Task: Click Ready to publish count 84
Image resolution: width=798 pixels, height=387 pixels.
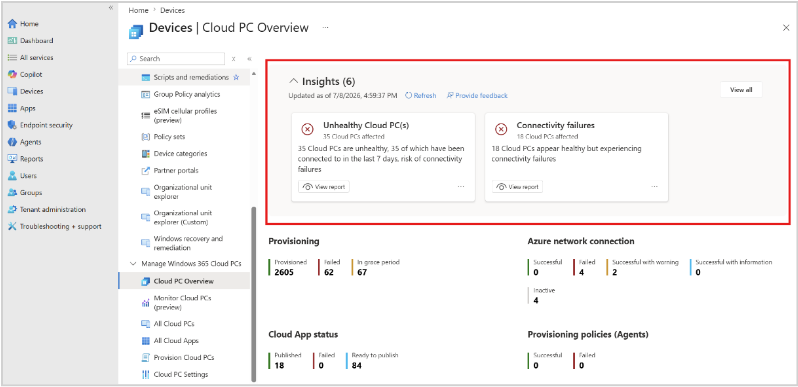Action: pyautogui.click(x=357, y=365)
